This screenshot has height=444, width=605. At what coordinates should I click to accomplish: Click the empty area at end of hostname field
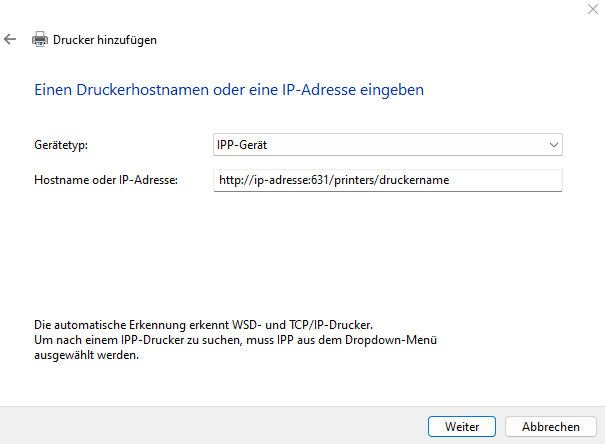520,180
